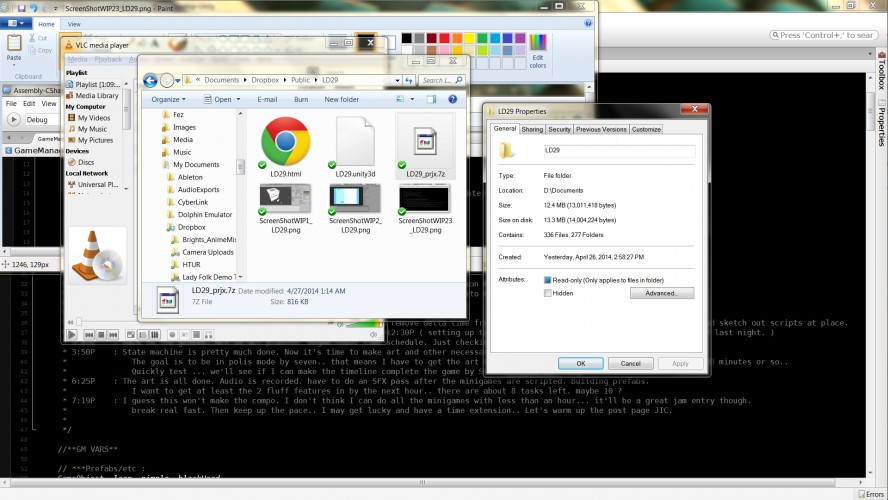Stop playback in VLC
Screen dimensions: 888x500
(101, 335)
